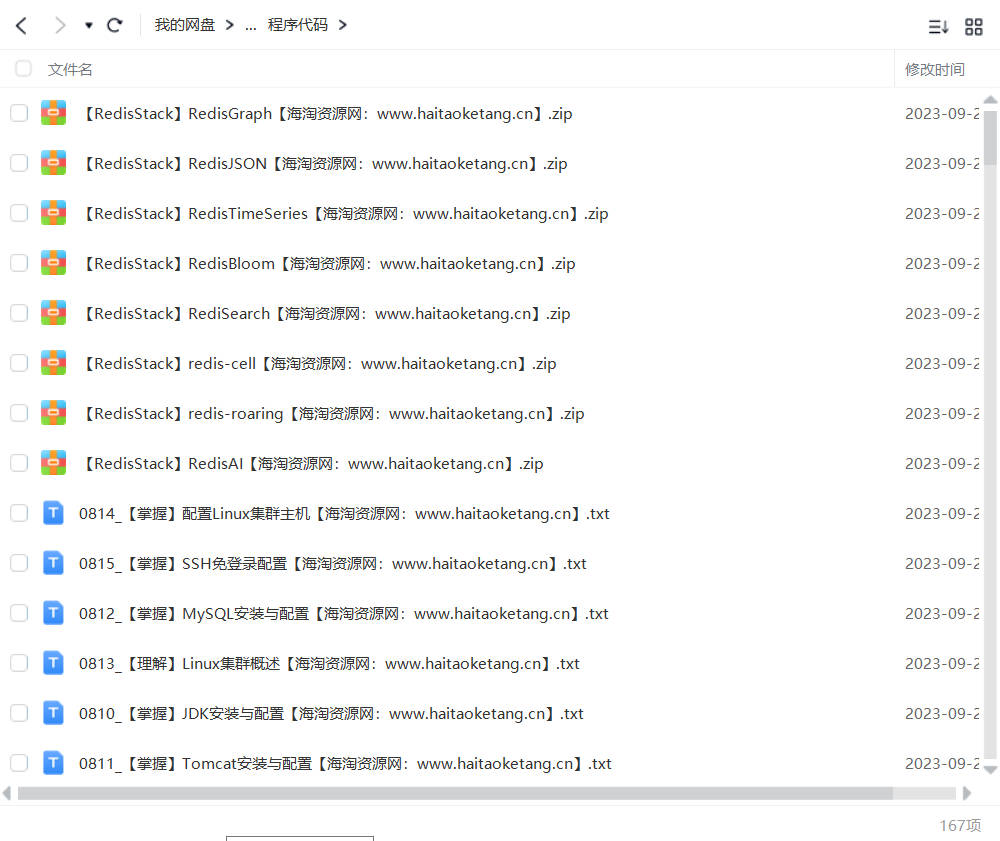Click the RedisAI zip archive icon
Screen dimensions: 1000x841
pyautogui.click(x=54, y=463)
